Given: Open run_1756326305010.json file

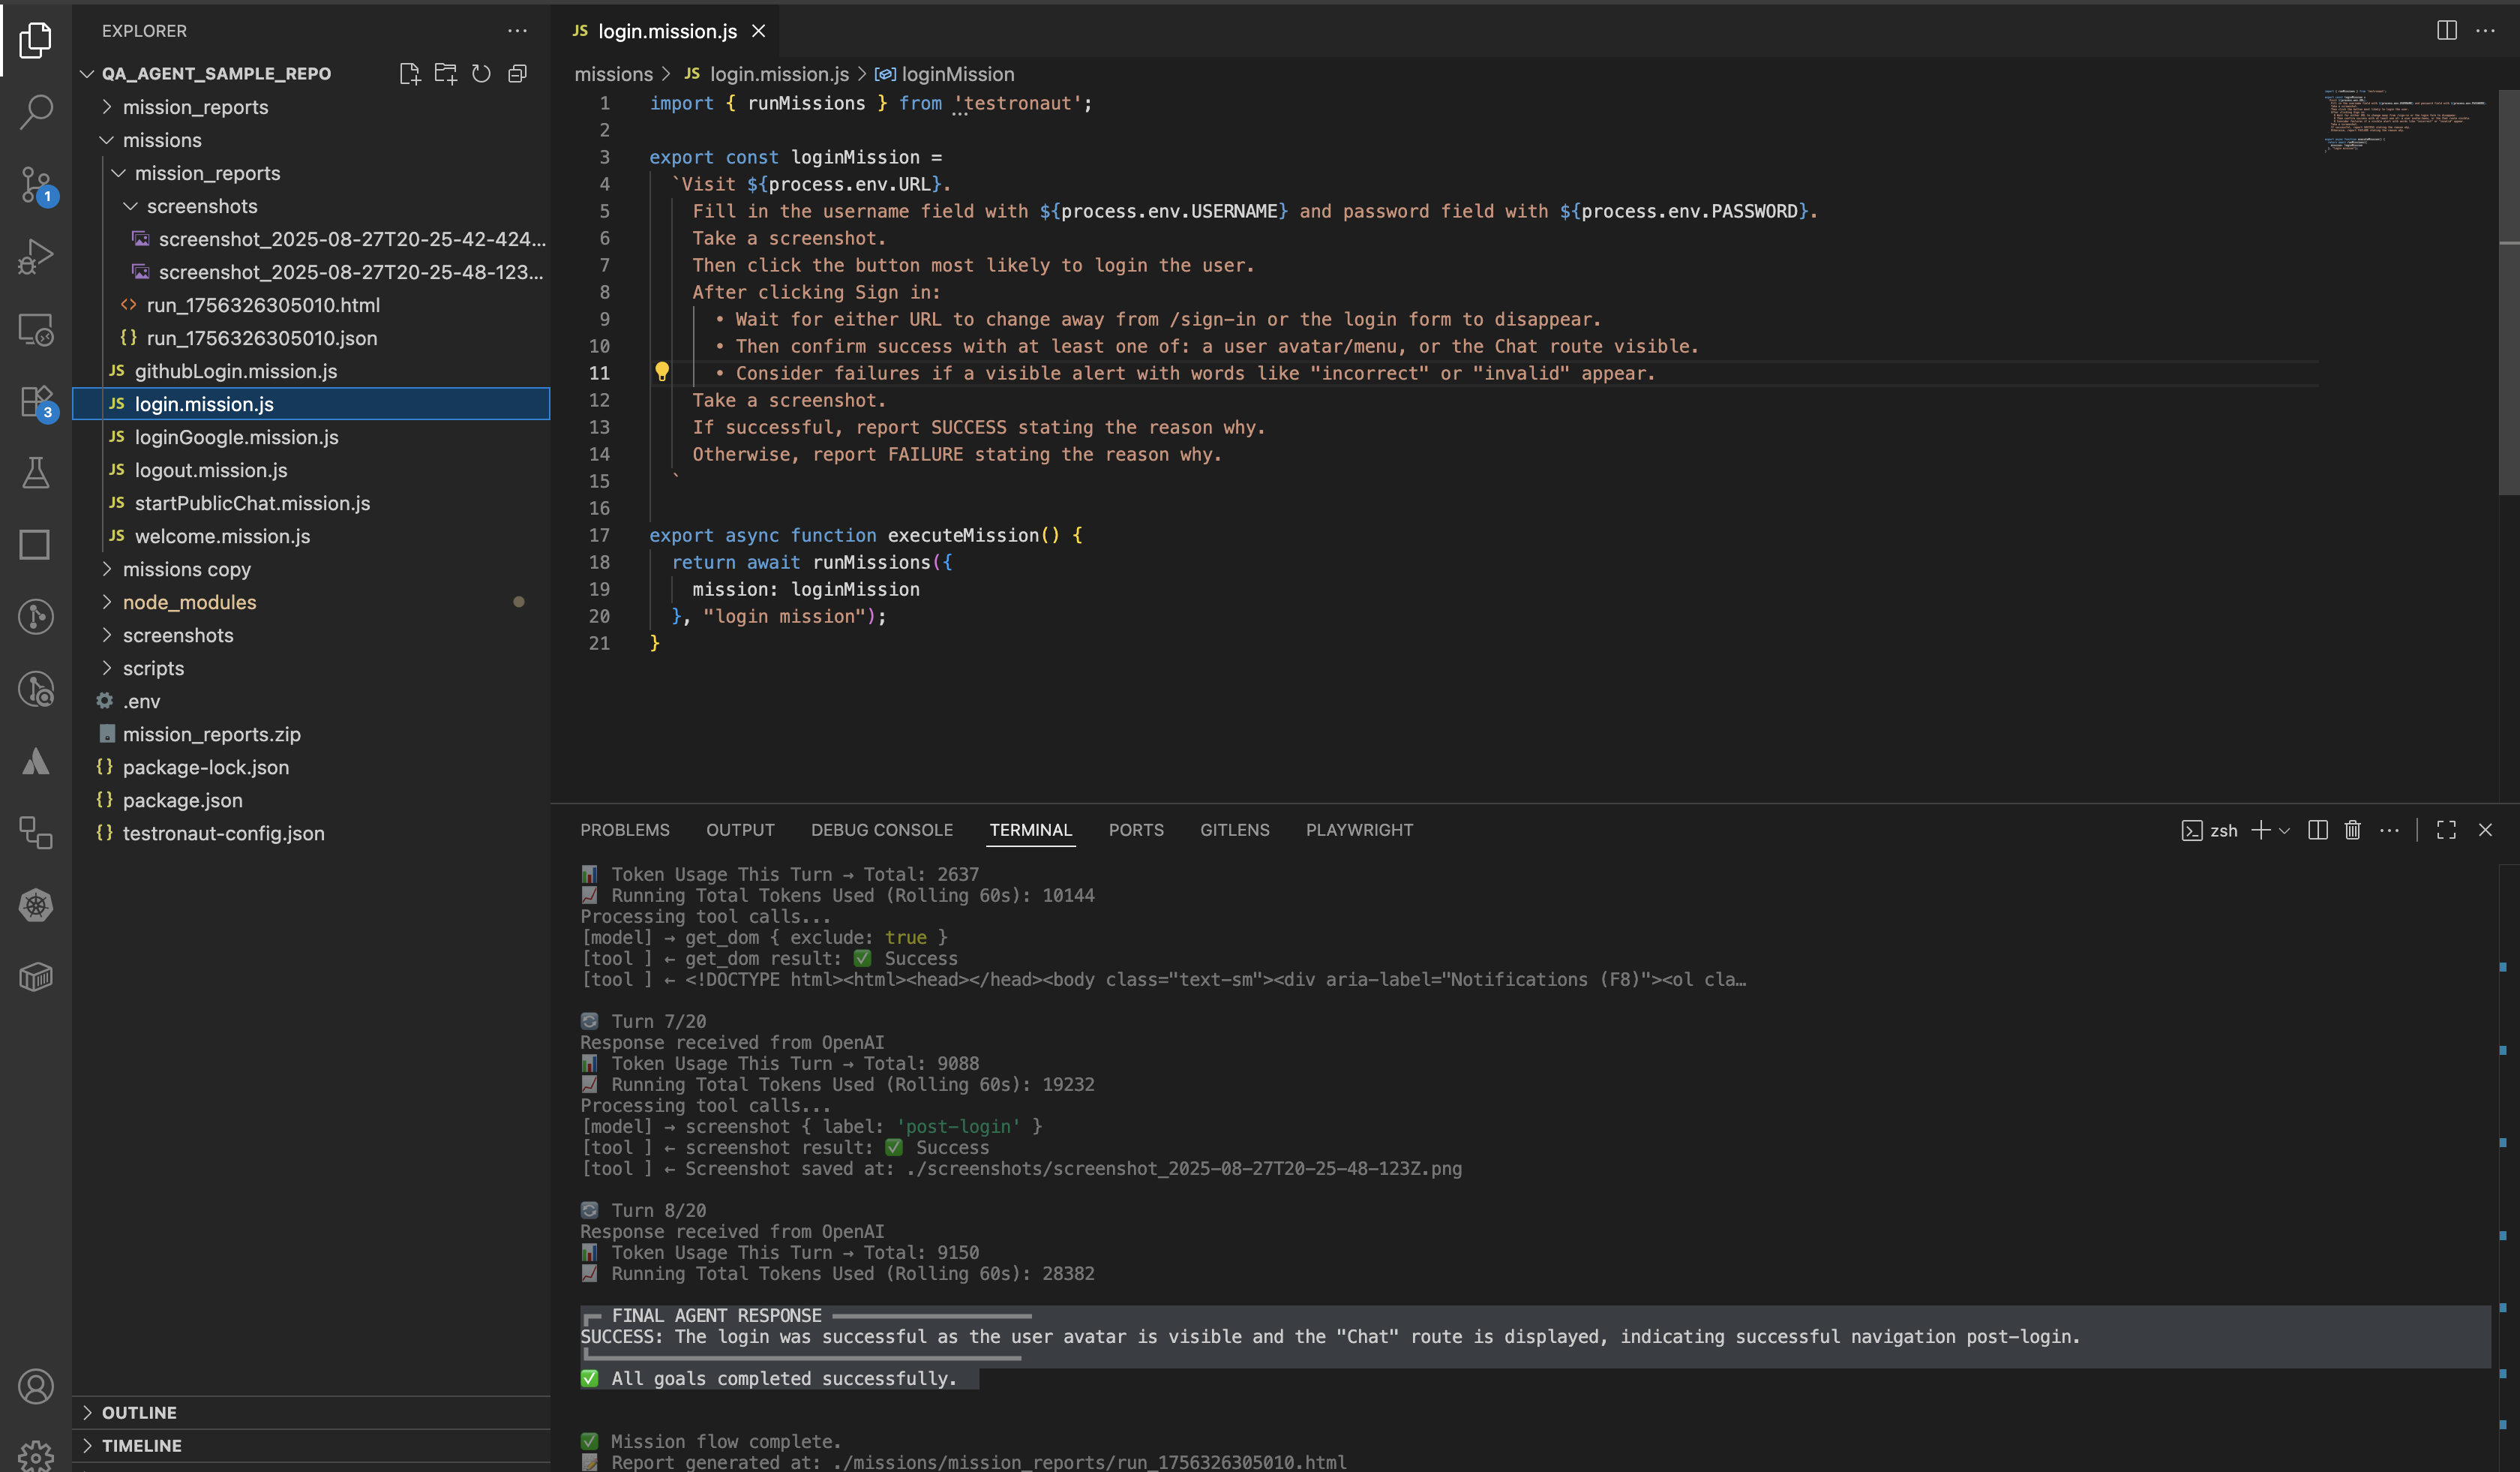Looking at the screenshot, I should point(311,338).
